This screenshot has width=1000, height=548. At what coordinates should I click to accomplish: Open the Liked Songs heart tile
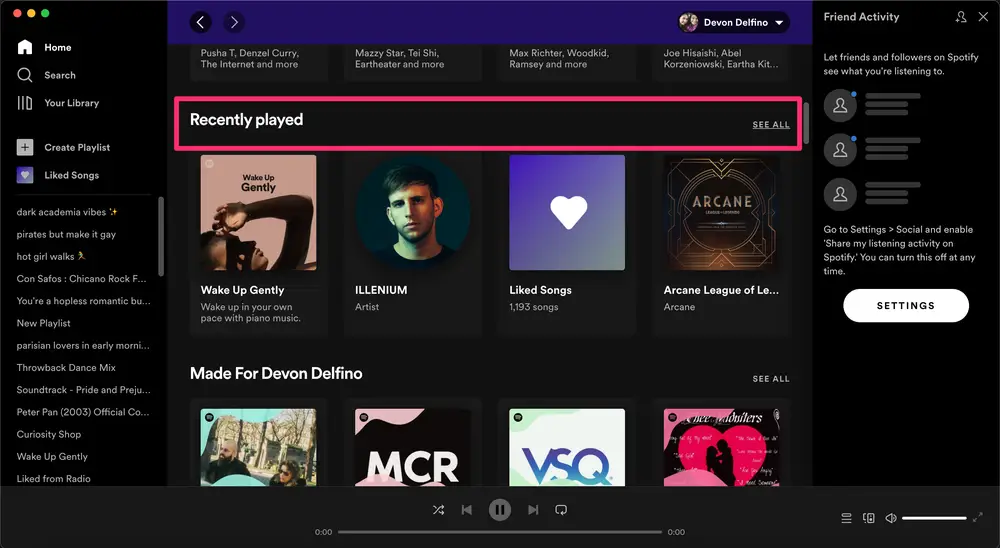[567, 212]
